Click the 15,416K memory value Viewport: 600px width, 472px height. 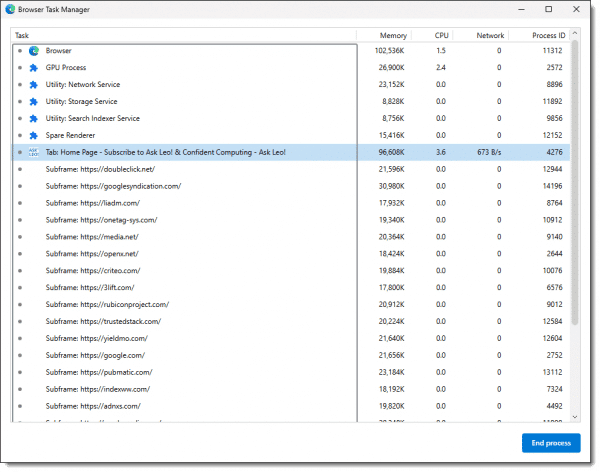391,135
